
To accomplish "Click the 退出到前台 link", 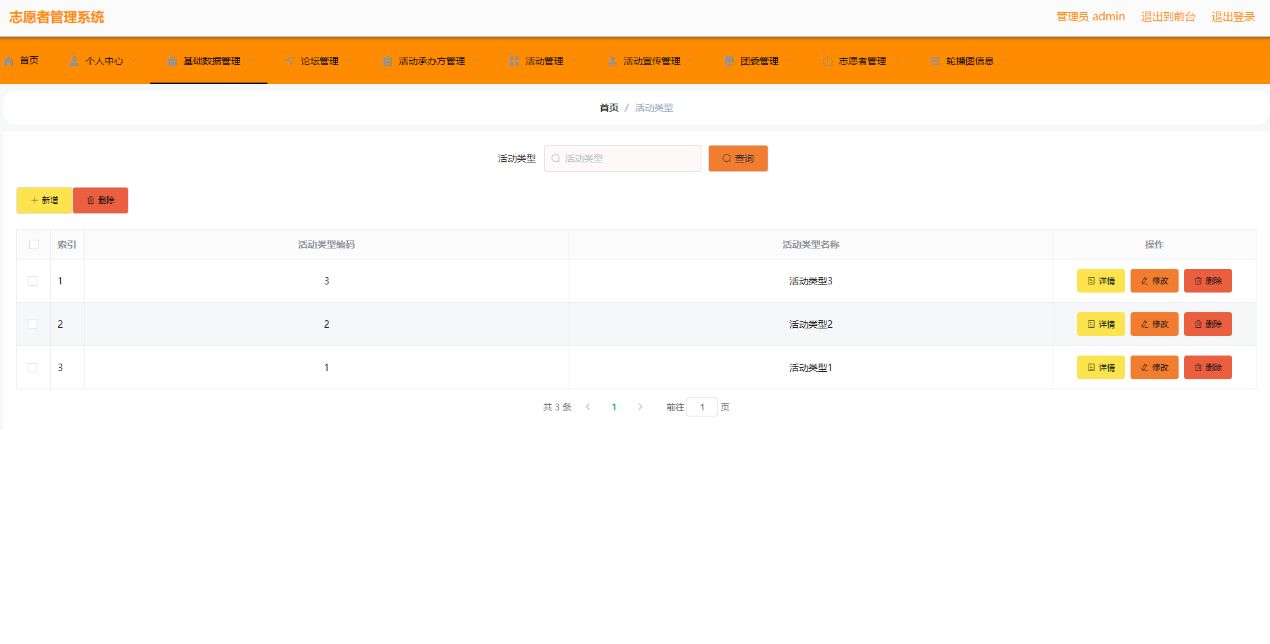I will point(1168,17).
